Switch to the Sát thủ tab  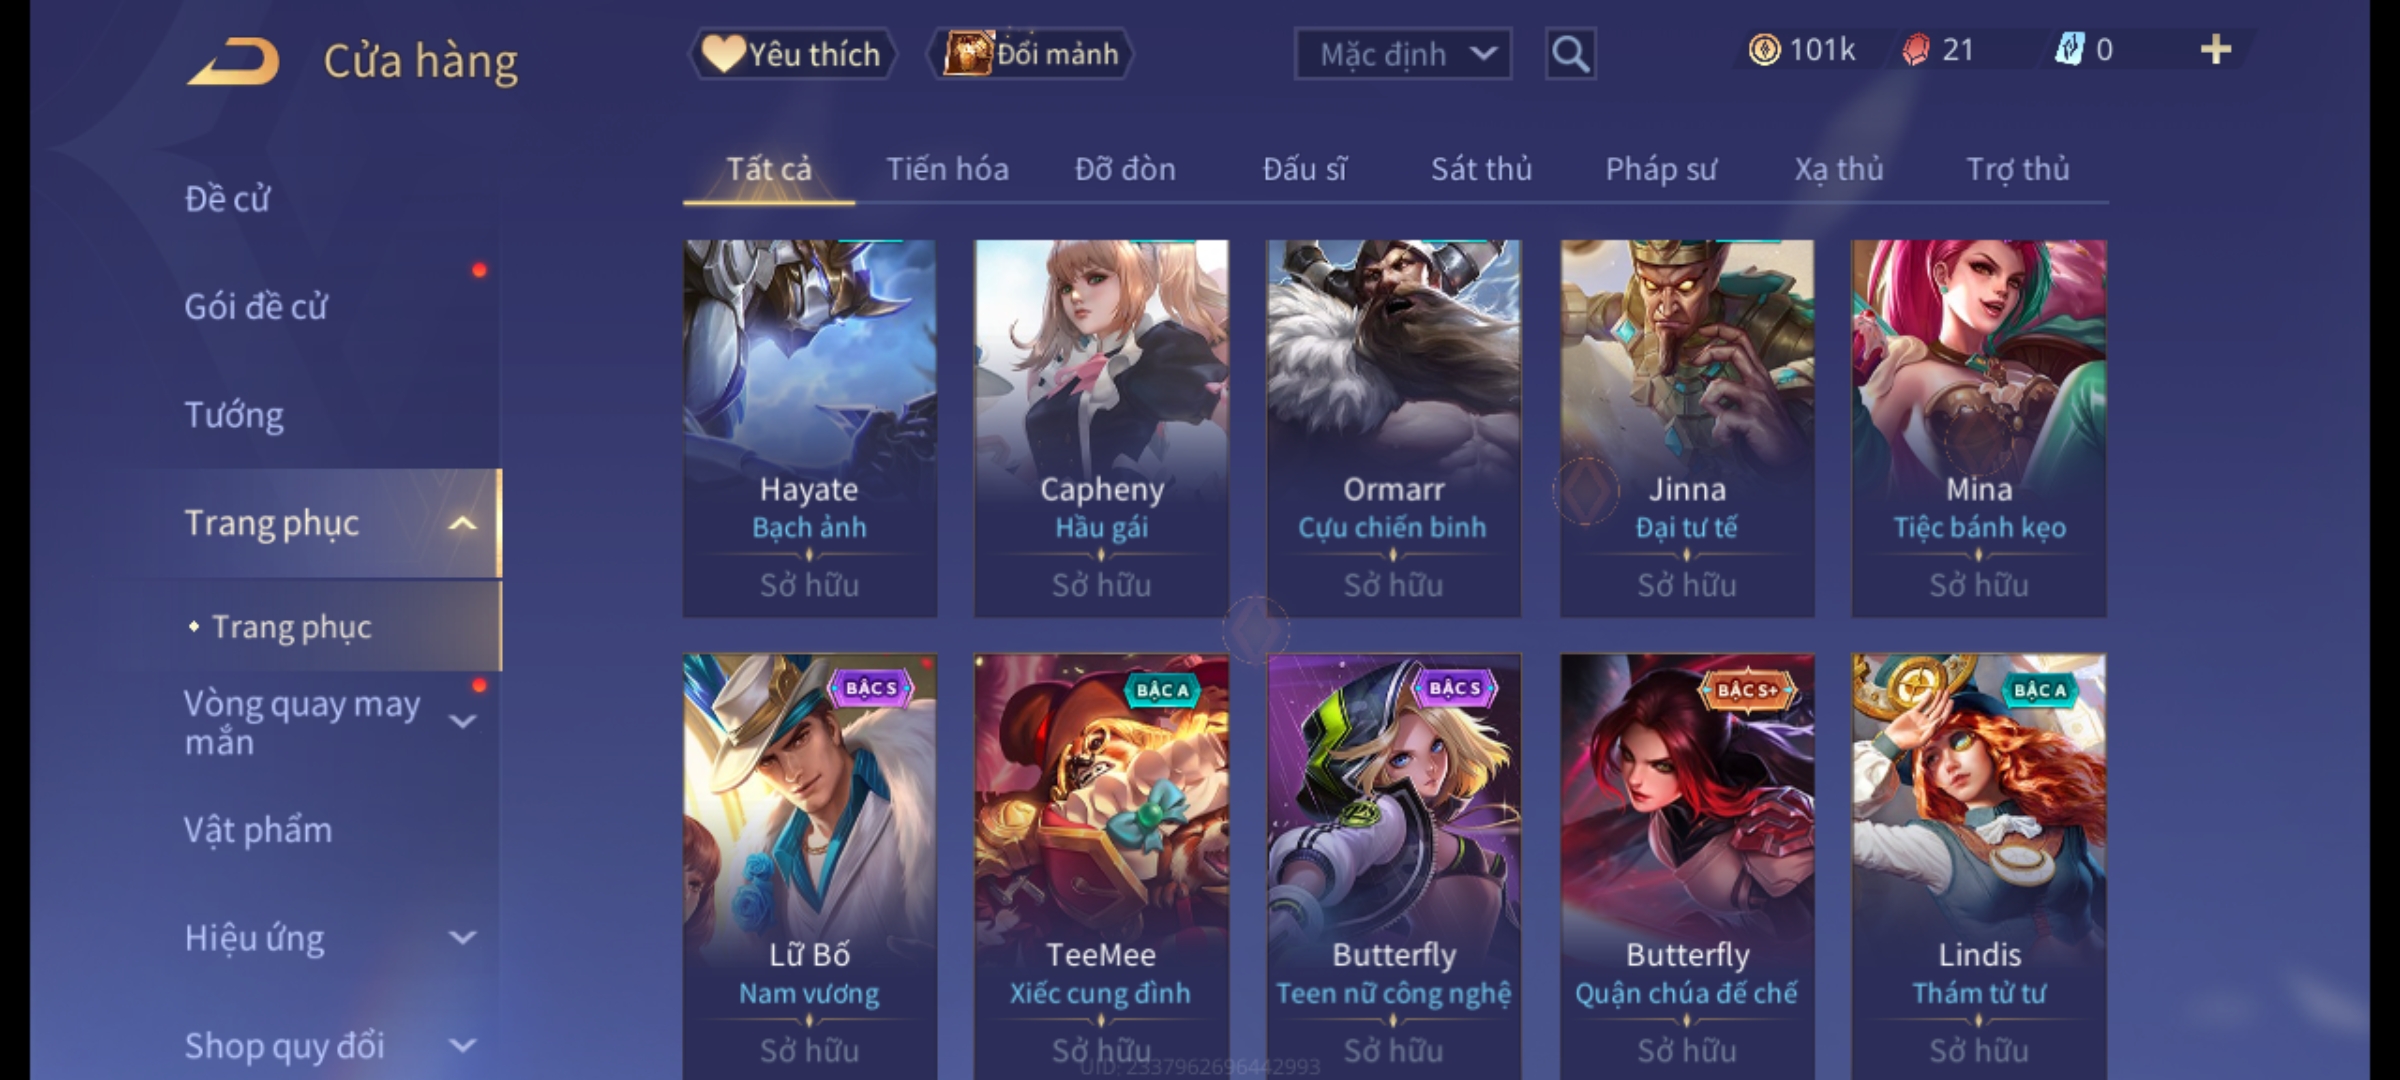[1481, 169]
